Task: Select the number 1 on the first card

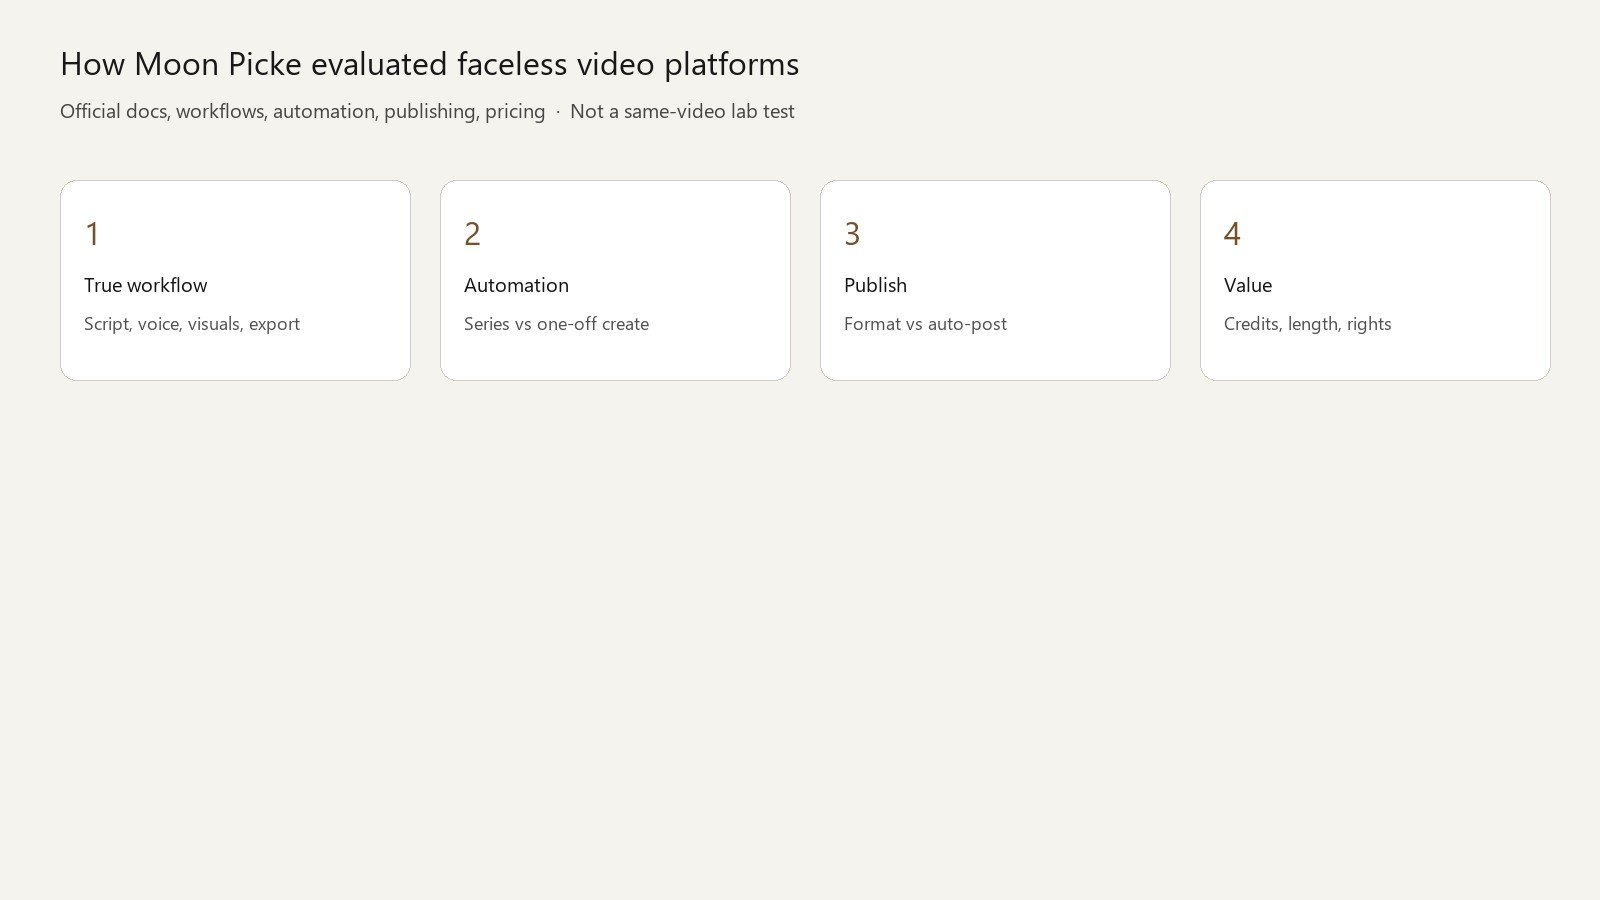Action: coord(92,234)
